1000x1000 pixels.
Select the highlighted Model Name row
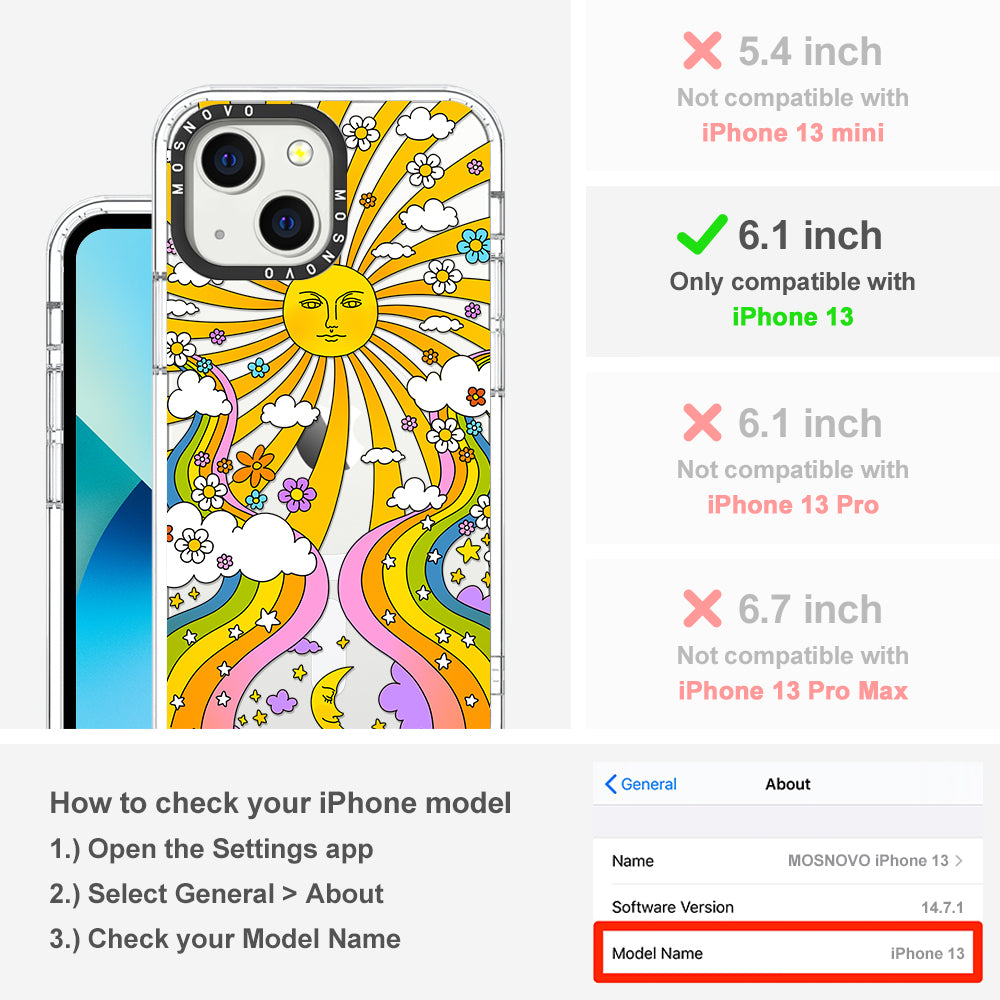(x=788, y=952)
